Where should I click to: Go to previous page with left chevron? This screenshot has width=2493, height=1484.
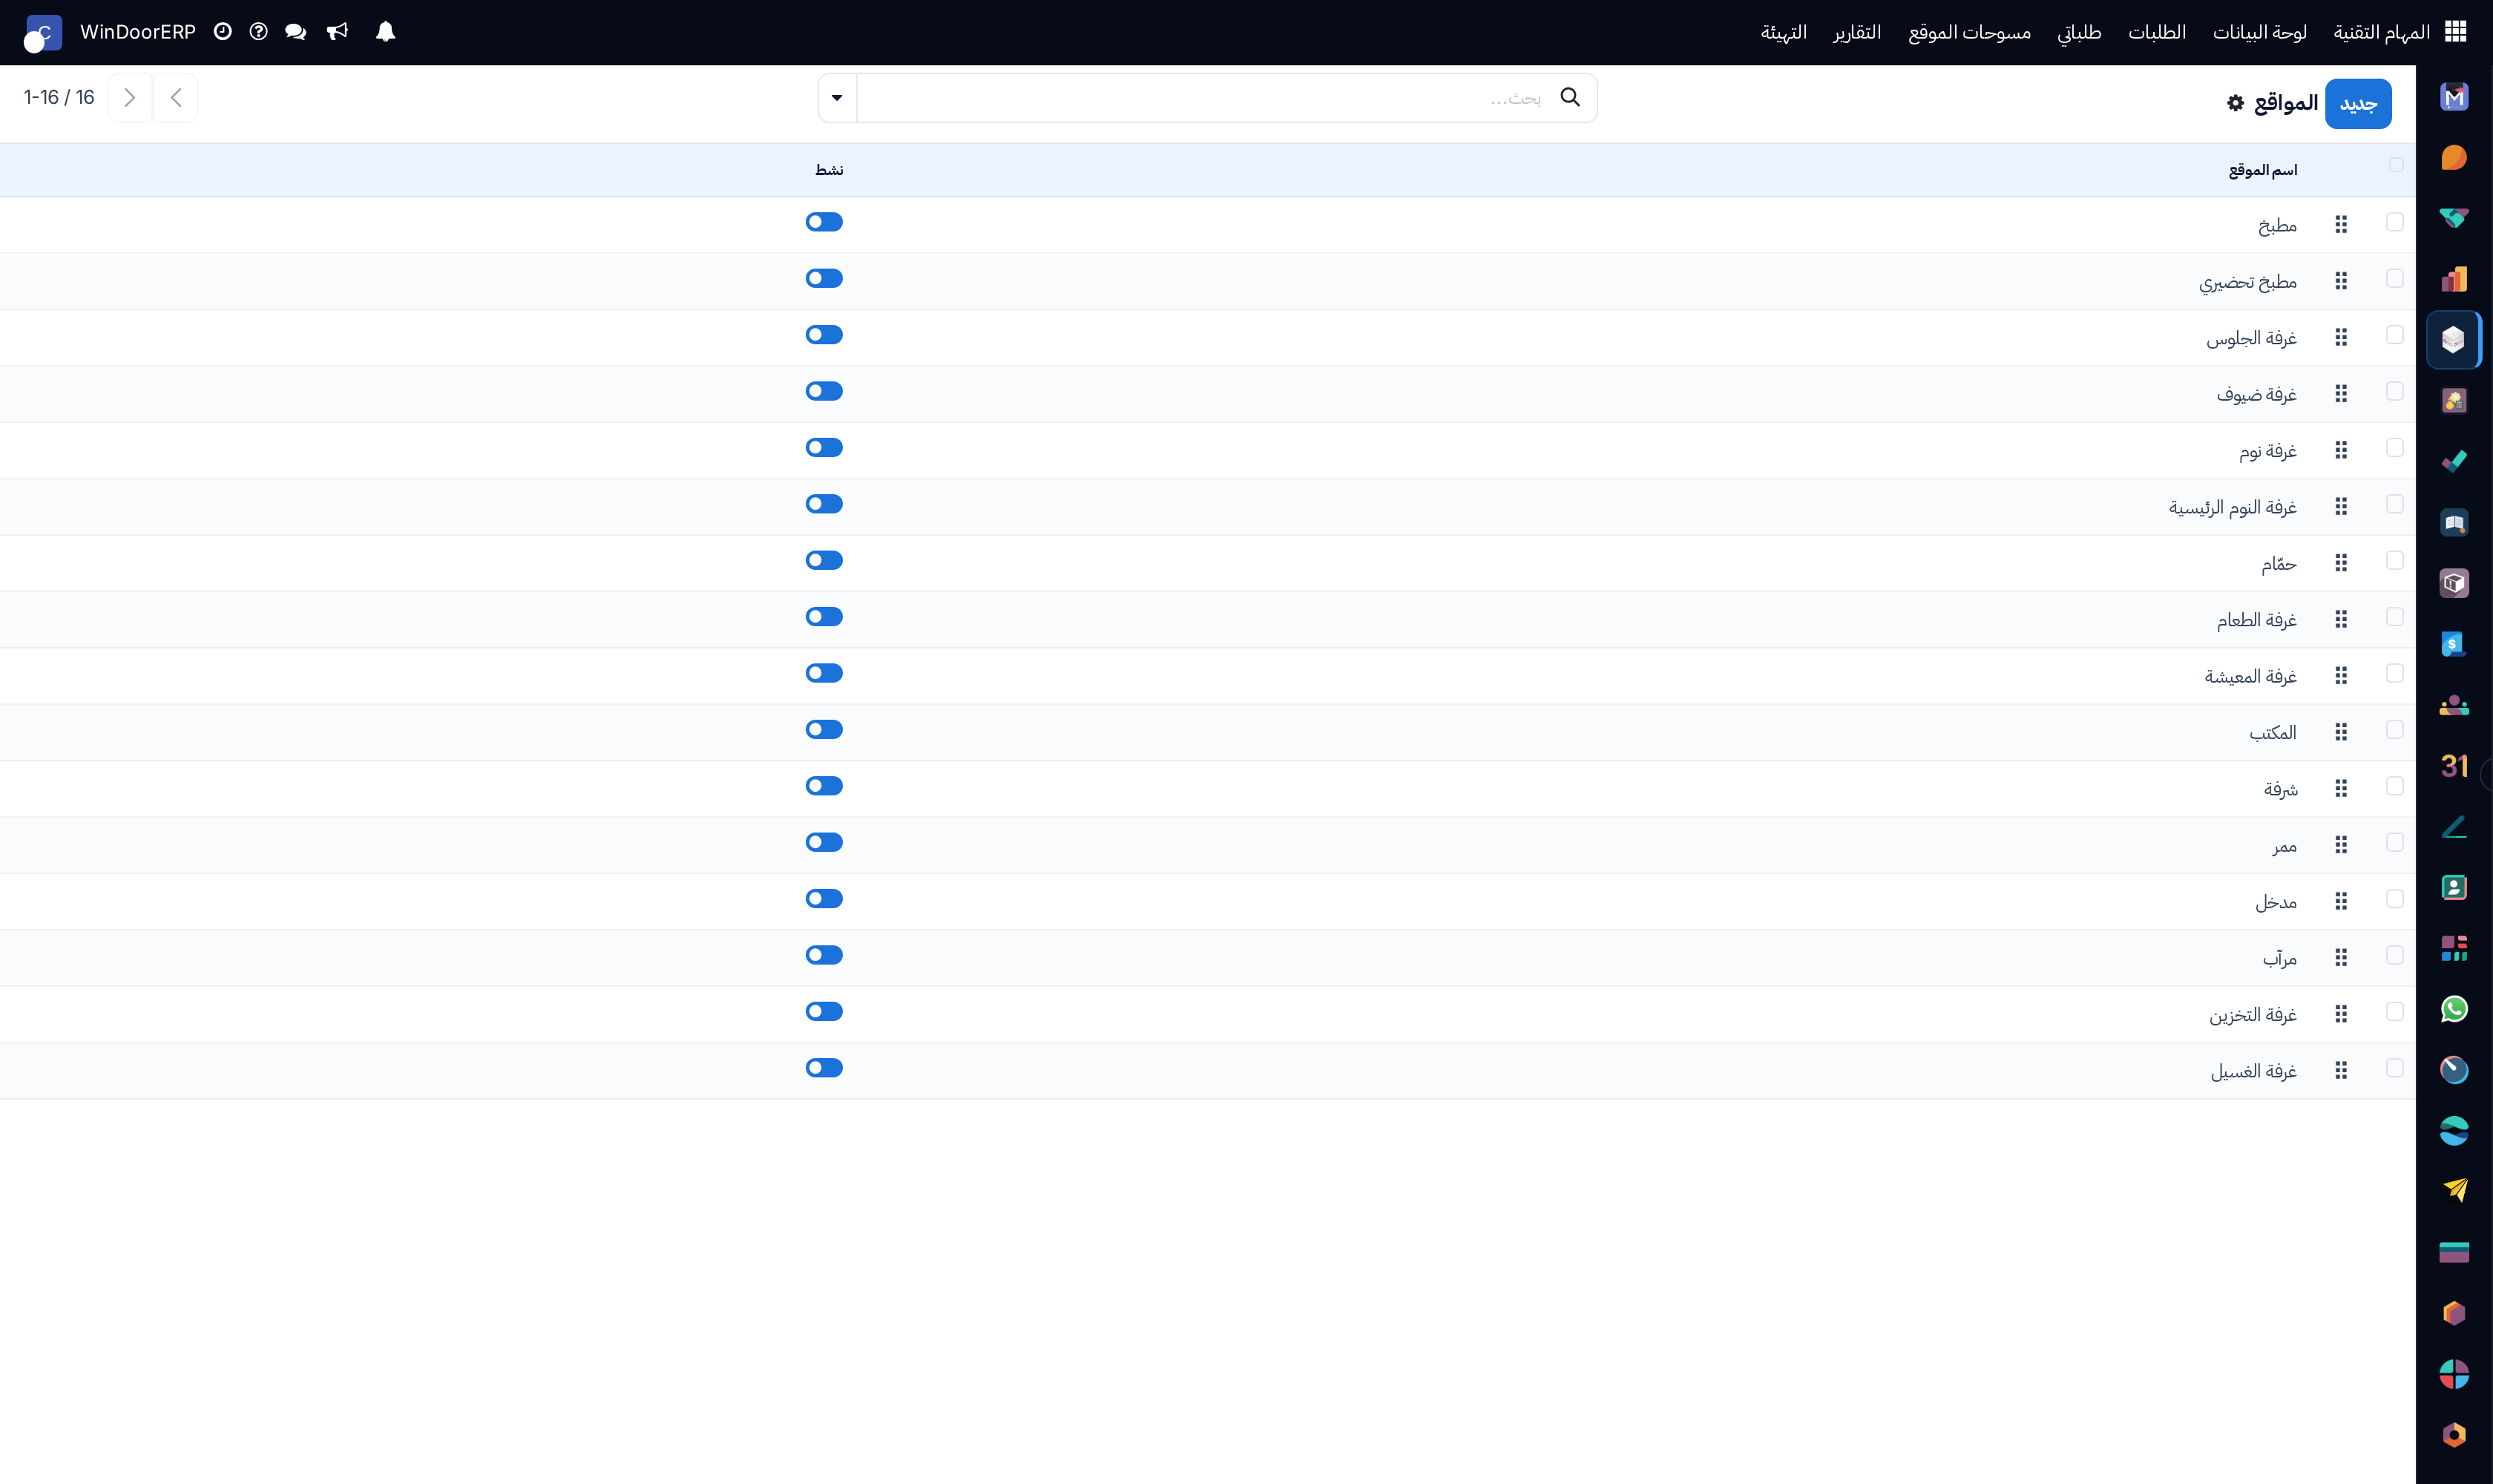pos(176,98)
